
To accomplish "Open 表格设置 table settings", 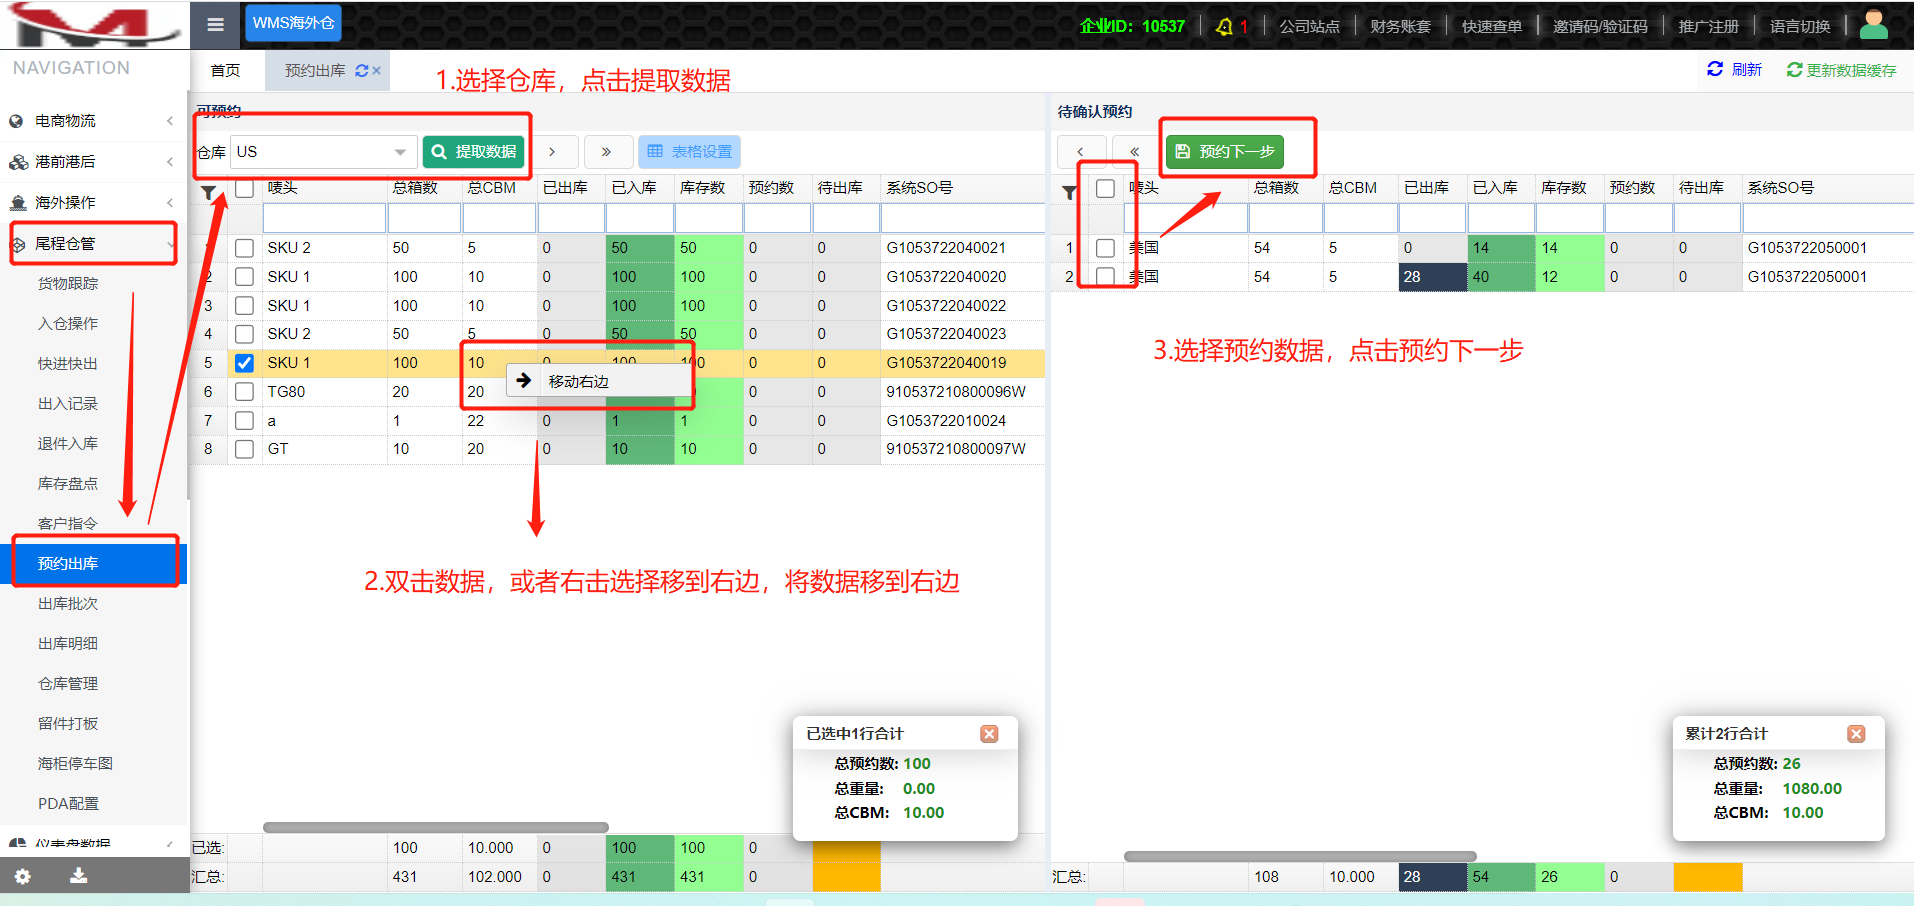I will (x=690, y=152).
